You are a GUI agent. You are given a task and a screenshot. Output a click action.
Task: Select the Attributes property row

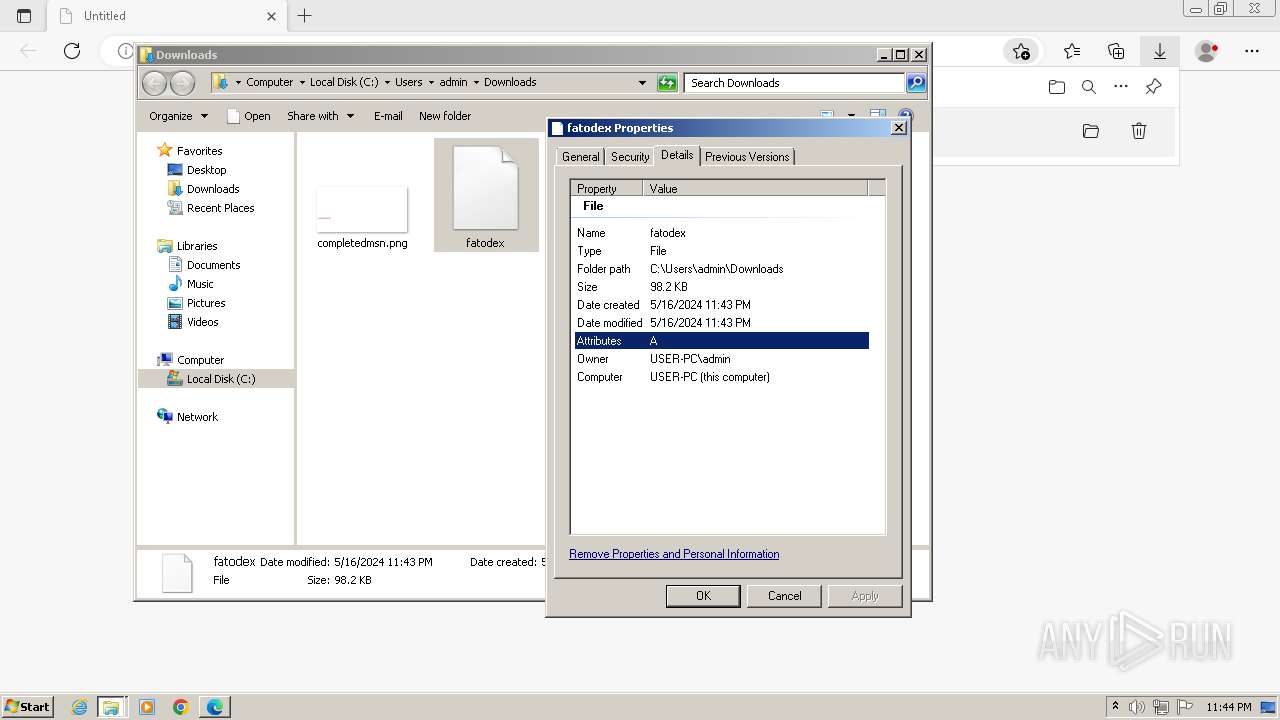click(722, 341)
